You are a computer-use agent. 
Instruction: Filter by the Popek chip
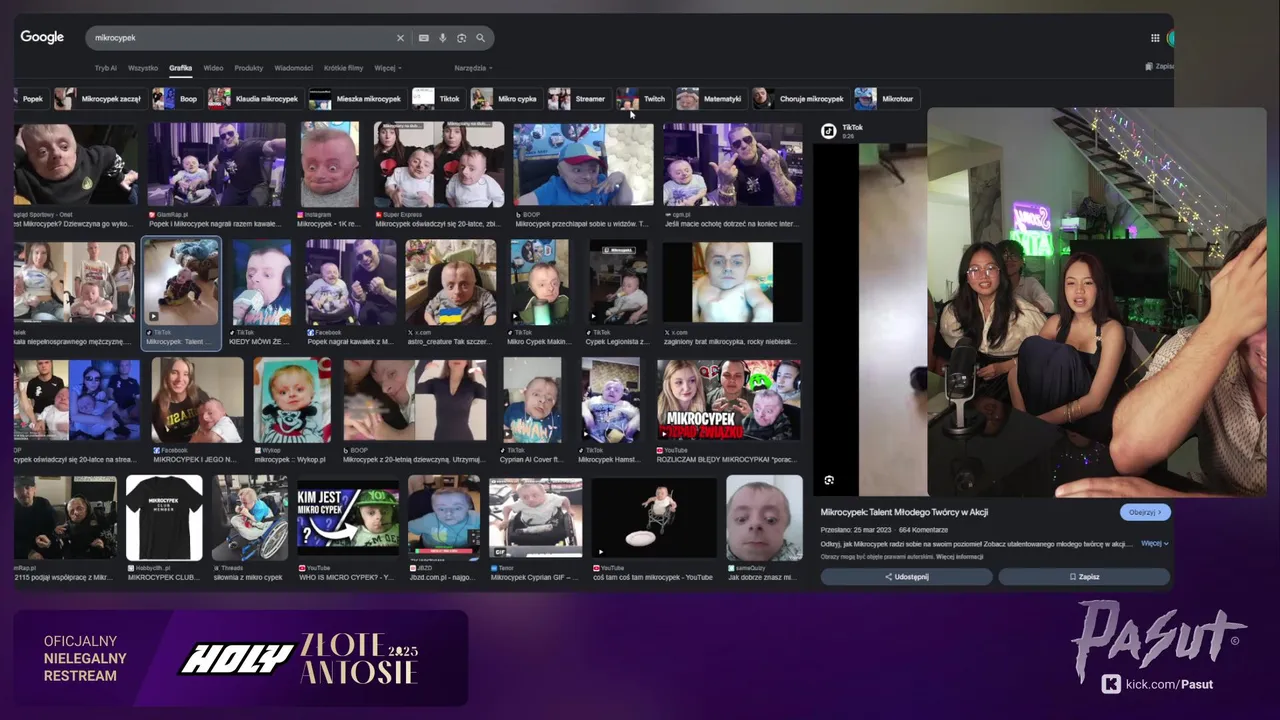pyautogui.click(x=29, y=99)
